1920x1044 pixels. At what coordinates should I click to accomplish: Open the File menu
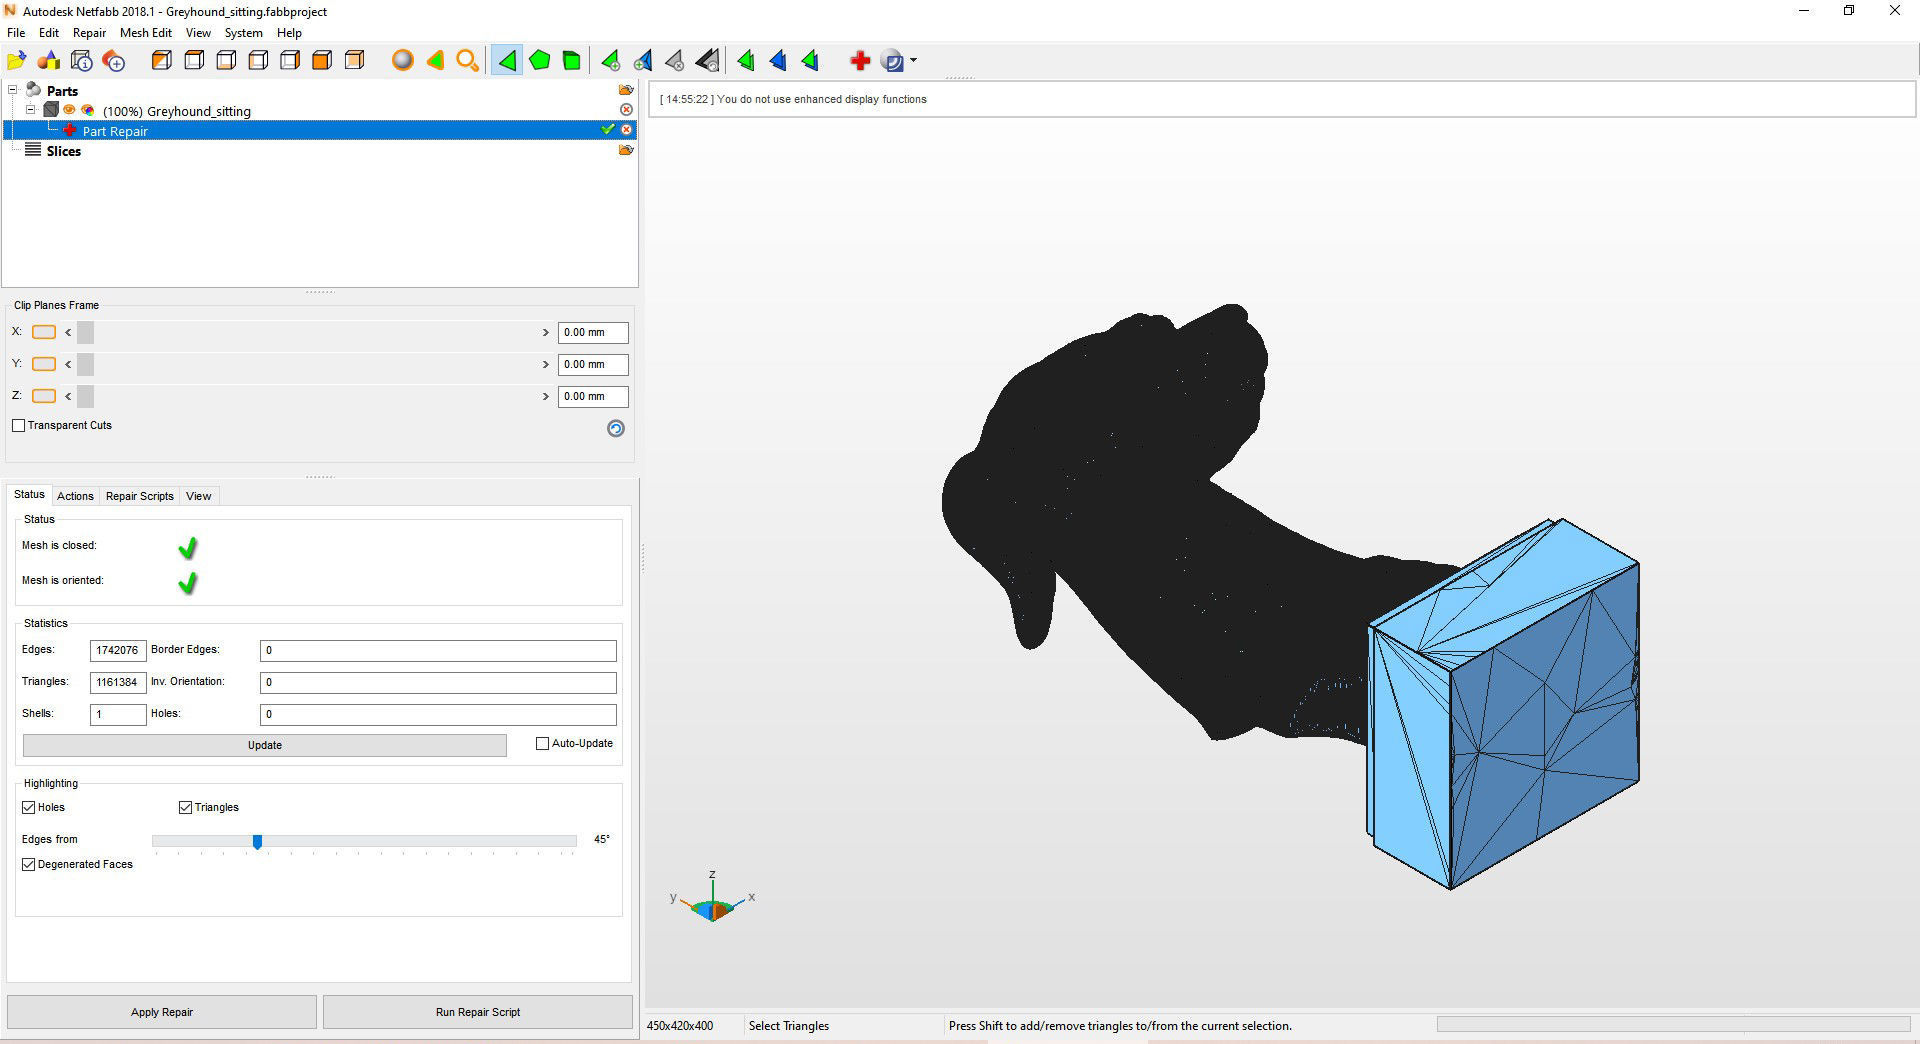point(16,33)
